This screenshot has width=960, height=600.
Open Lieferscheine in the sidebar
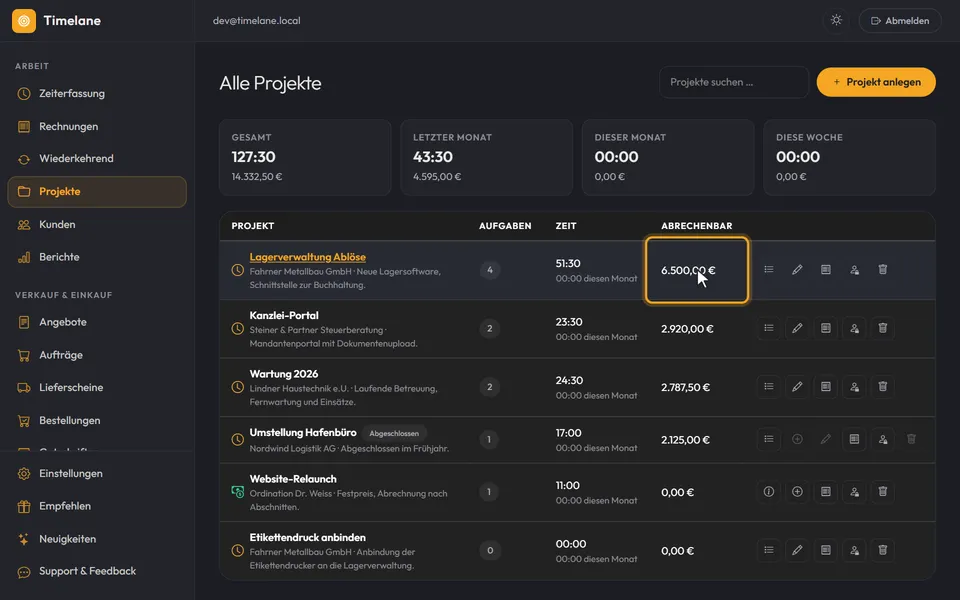tap(97, 388)
